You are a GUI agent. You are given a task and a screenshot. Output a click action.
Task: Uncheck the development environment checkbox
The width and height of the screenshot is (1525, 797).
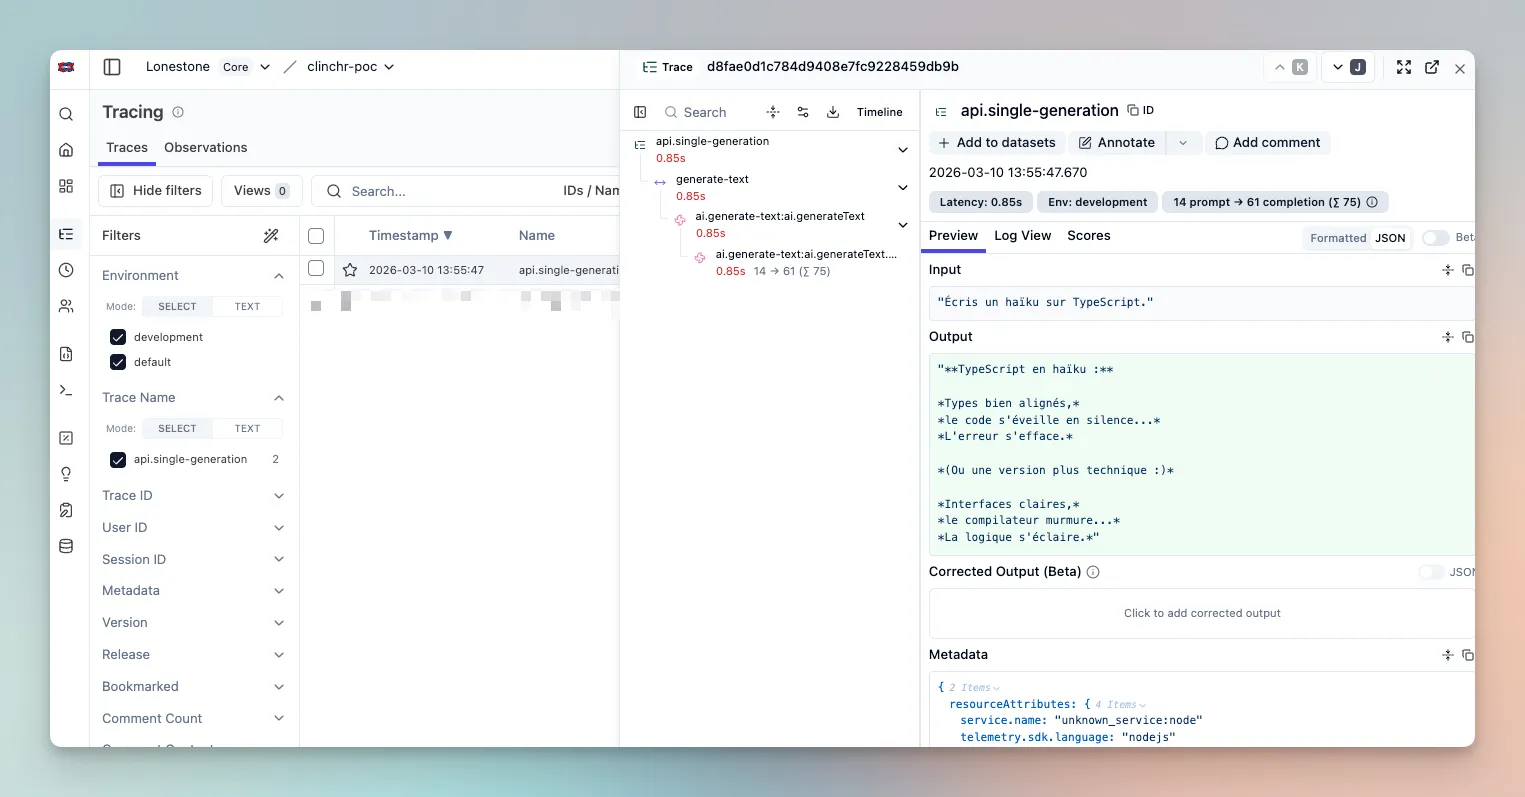click(x=118, y=337)
